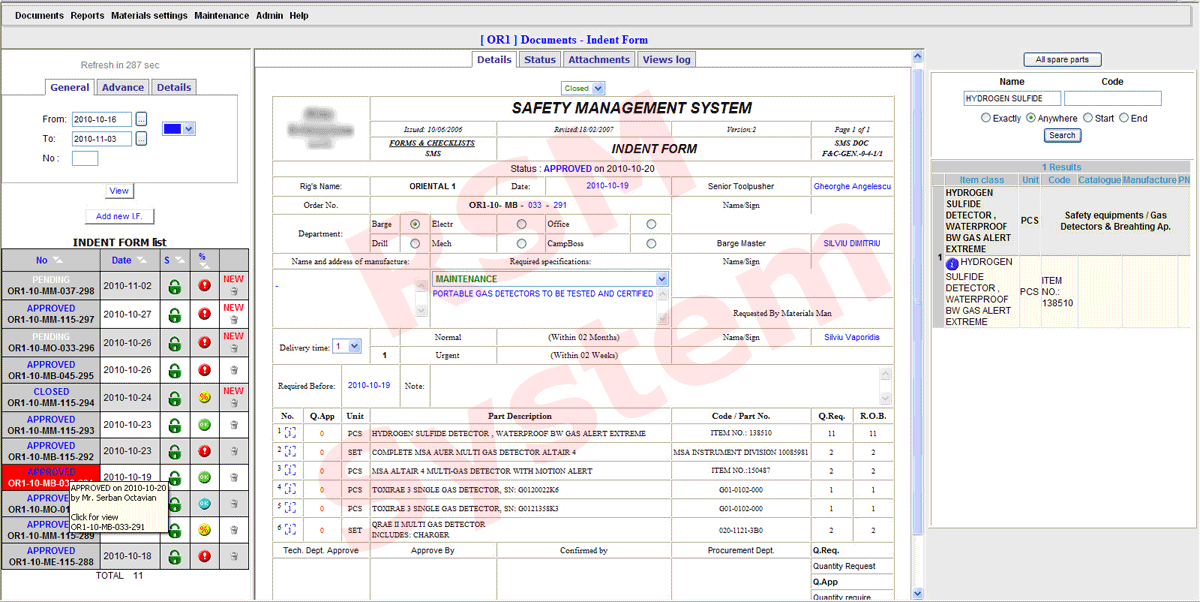Select the Mech department radio button
The image size is (1200, 602).
[x=521, y=243]
